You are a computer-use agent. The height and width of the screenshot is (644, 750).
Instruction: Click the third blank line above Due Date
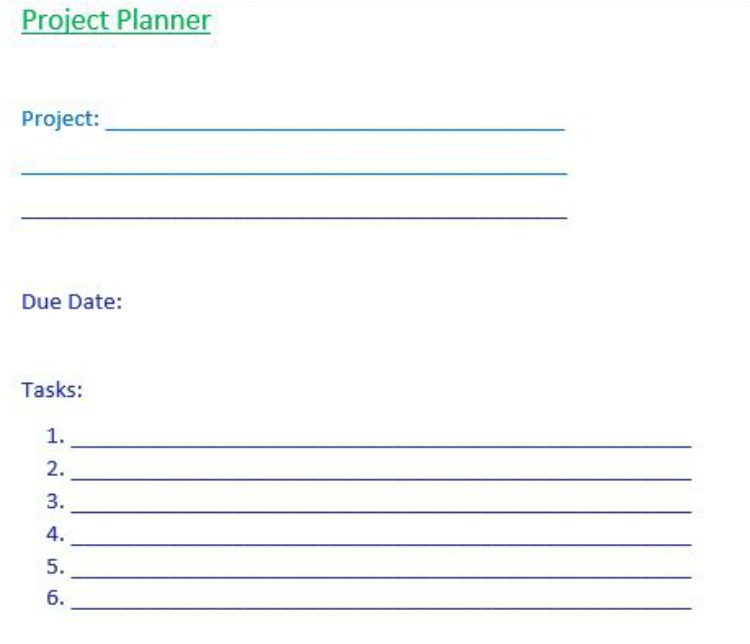tap(294, 214)
